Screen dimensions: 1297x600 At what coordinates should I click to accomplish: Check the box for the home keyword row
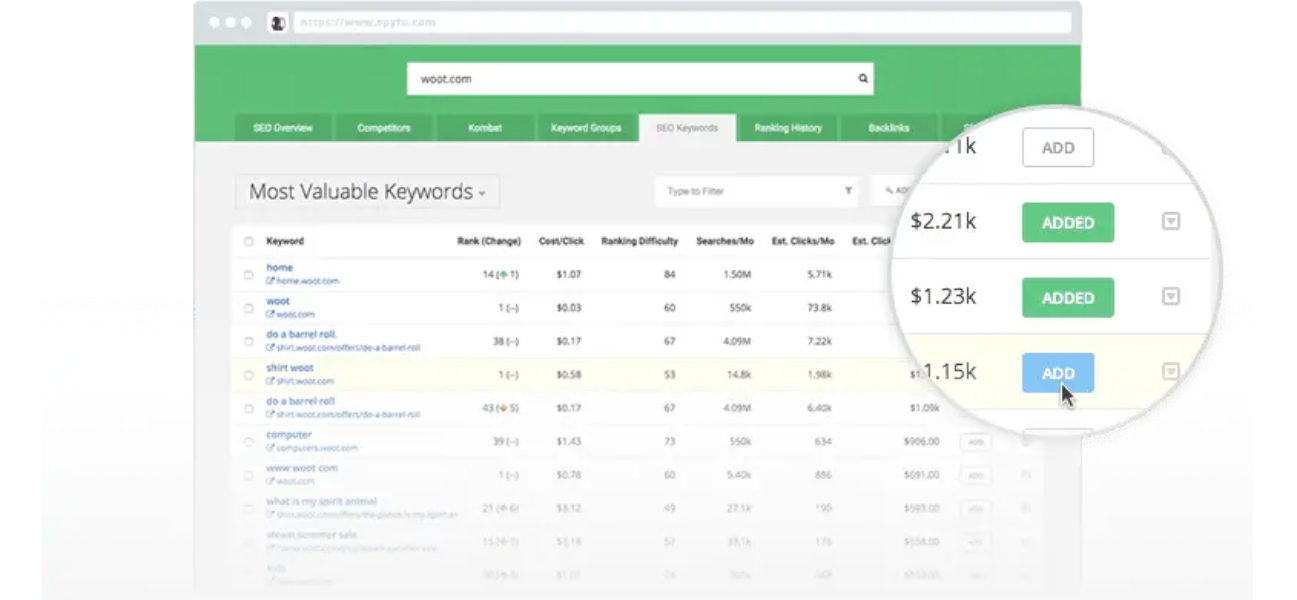(x=248, y=275)
